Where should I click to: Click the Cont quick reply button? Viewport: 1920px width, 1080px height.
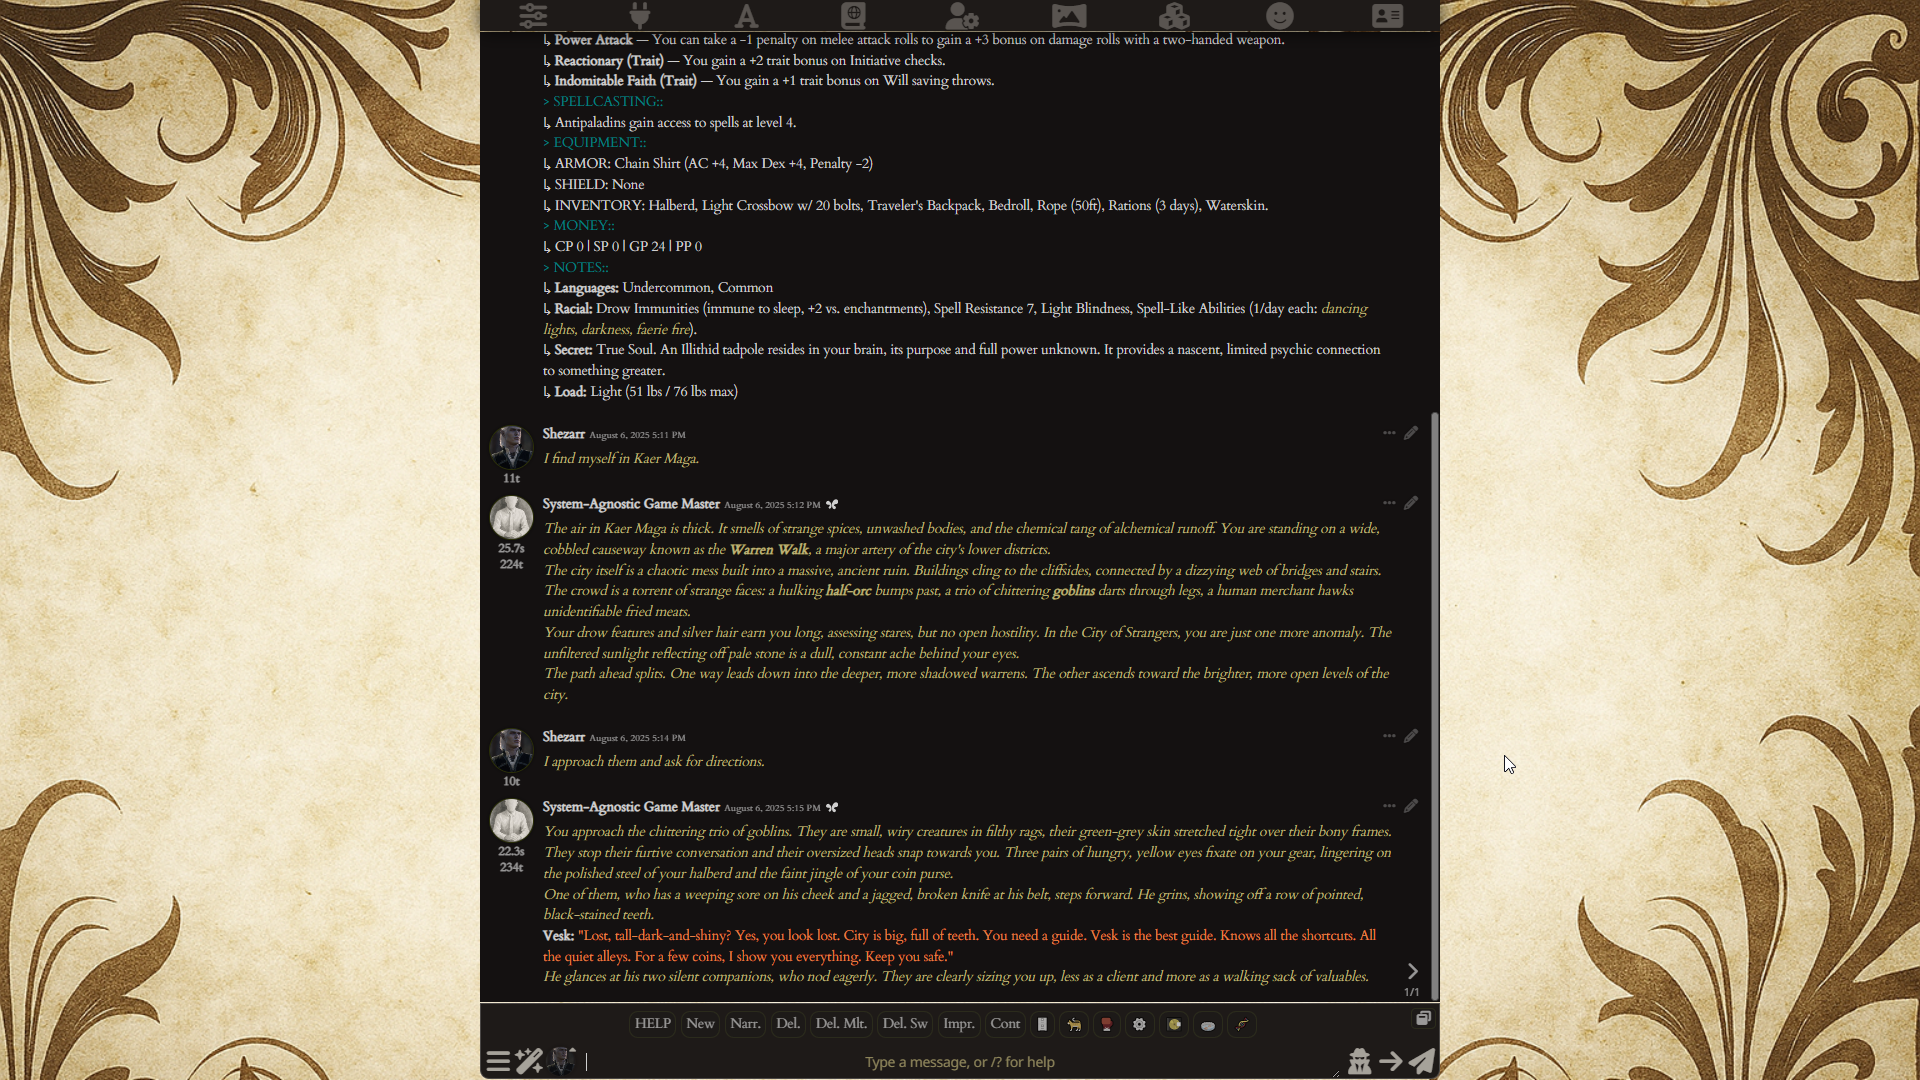tap(1005, 1024)
